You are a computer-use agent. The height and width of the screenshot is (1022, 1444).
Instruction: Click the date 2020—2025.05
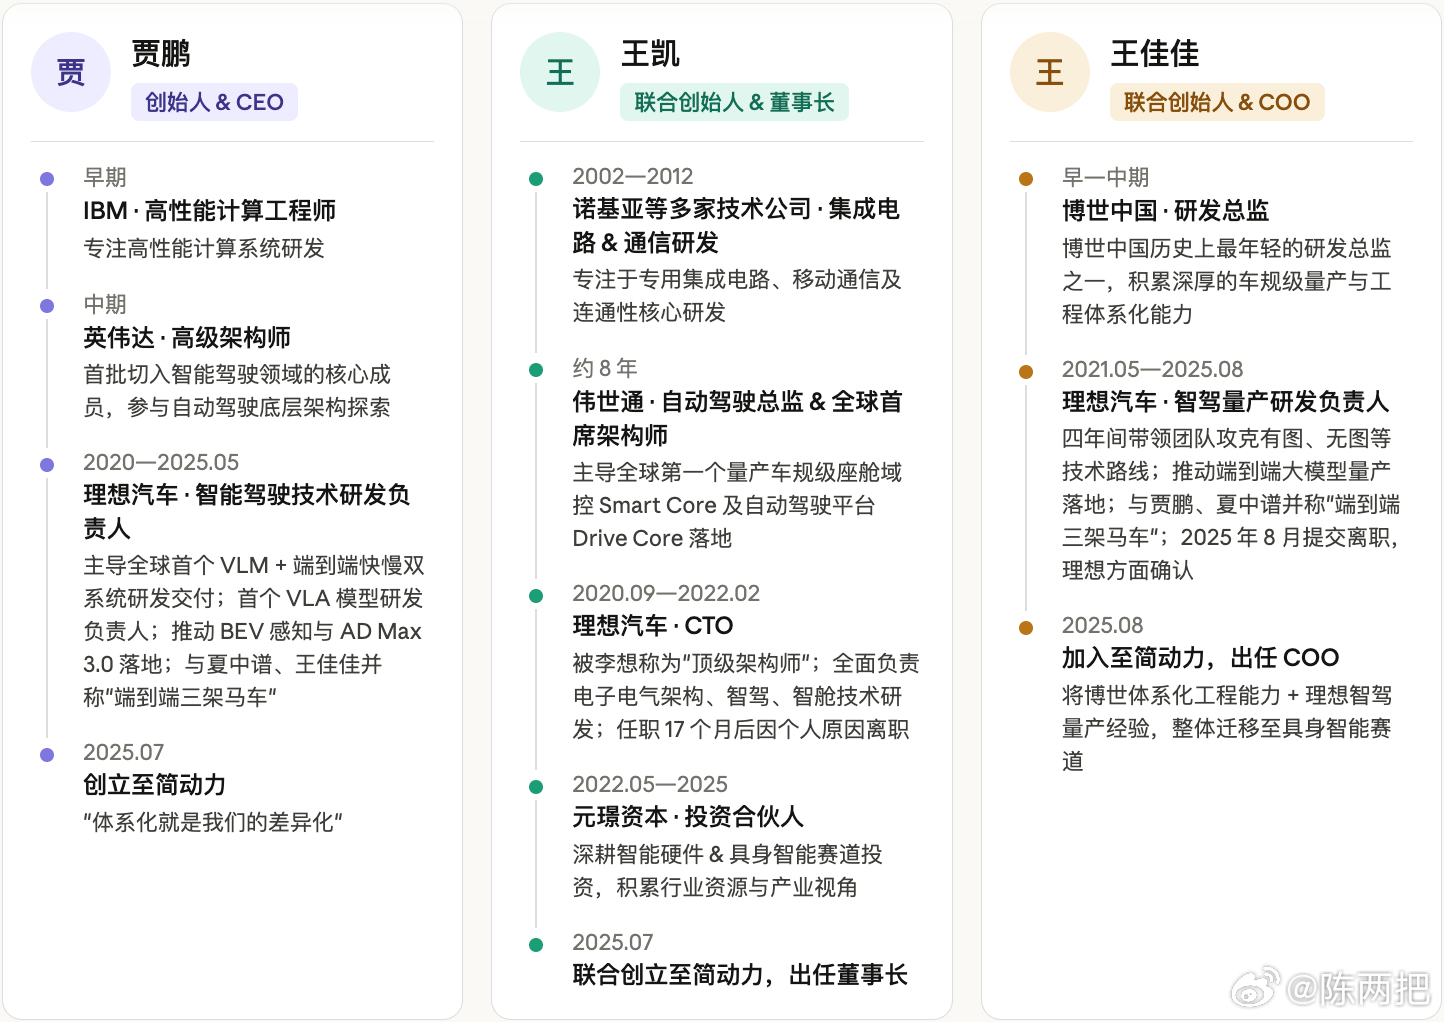click(161, 462)
